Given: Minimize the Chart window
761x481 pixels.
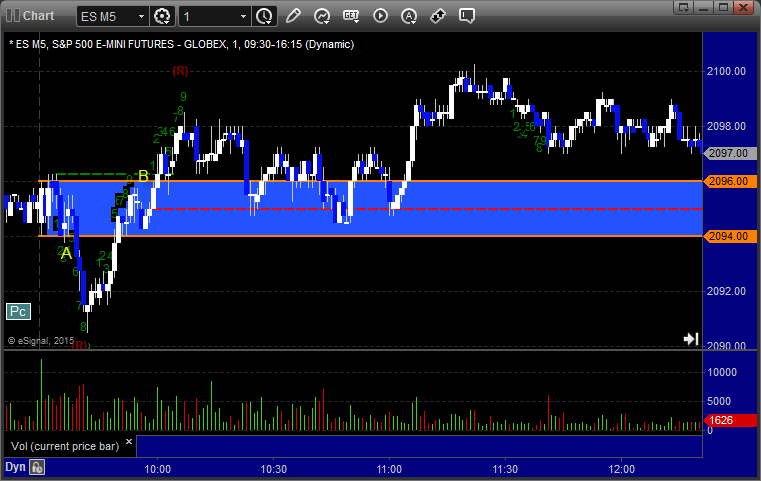Looking at the screenshot, I should point(704,7).
